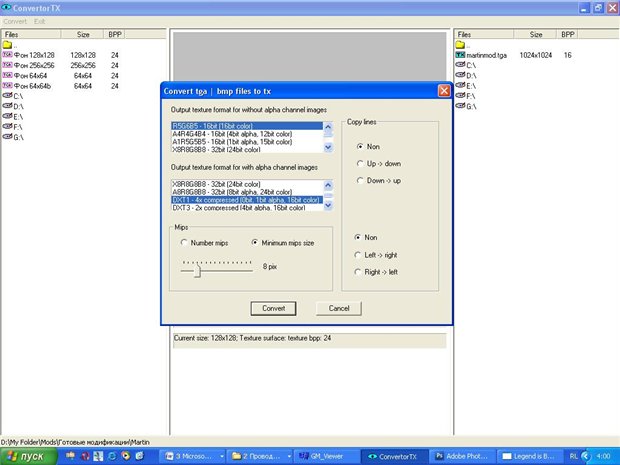Open the Convert menu
The image size is (620, 465).
[x=15, y=21]
